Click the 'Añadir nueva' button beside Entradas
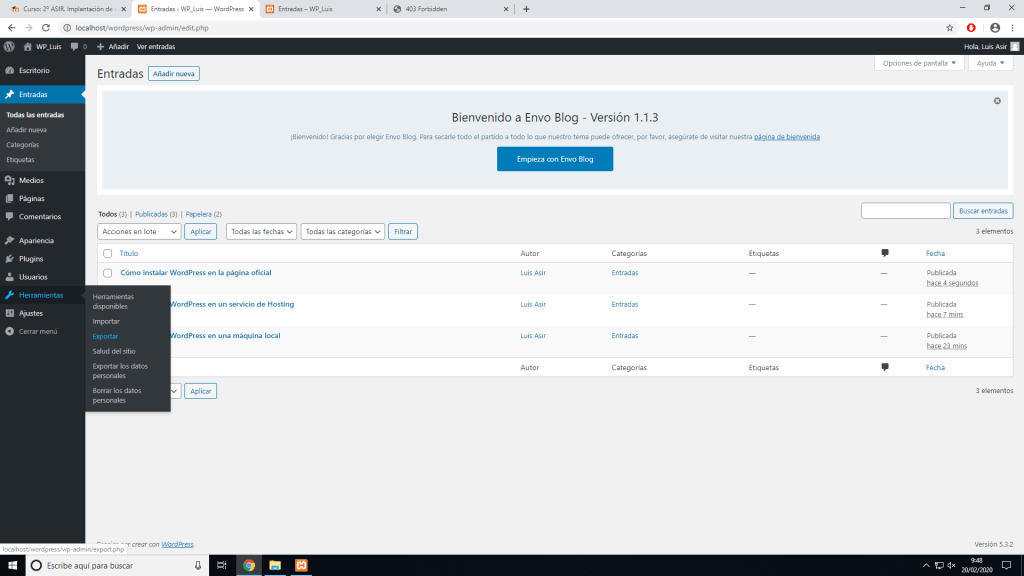This screenshot has width=1024, height=576. (174, 74)
